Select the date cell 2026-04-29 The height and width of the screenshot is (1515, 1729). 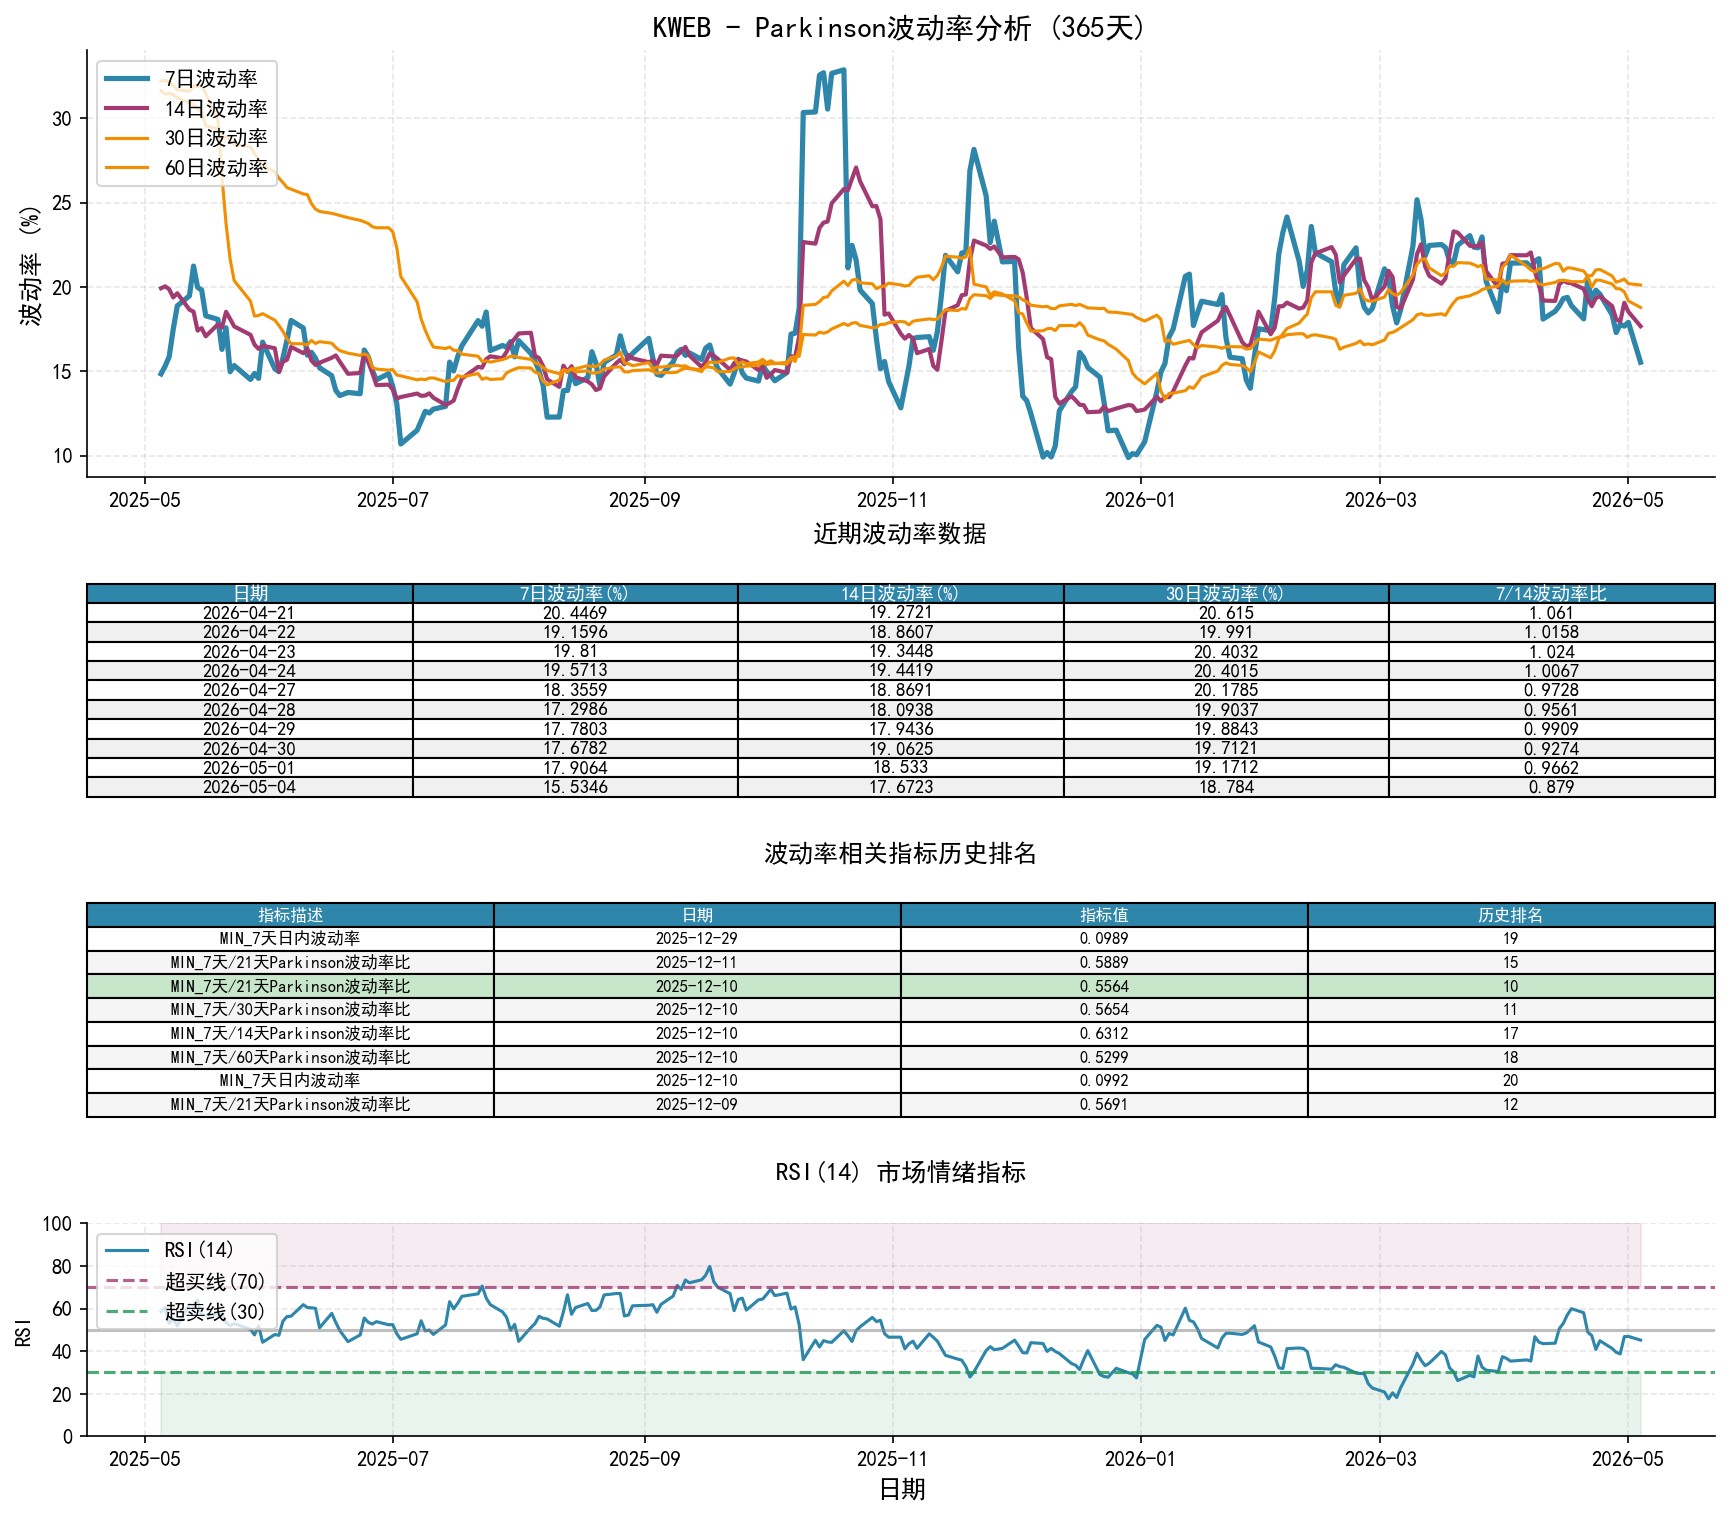[249, 729]
